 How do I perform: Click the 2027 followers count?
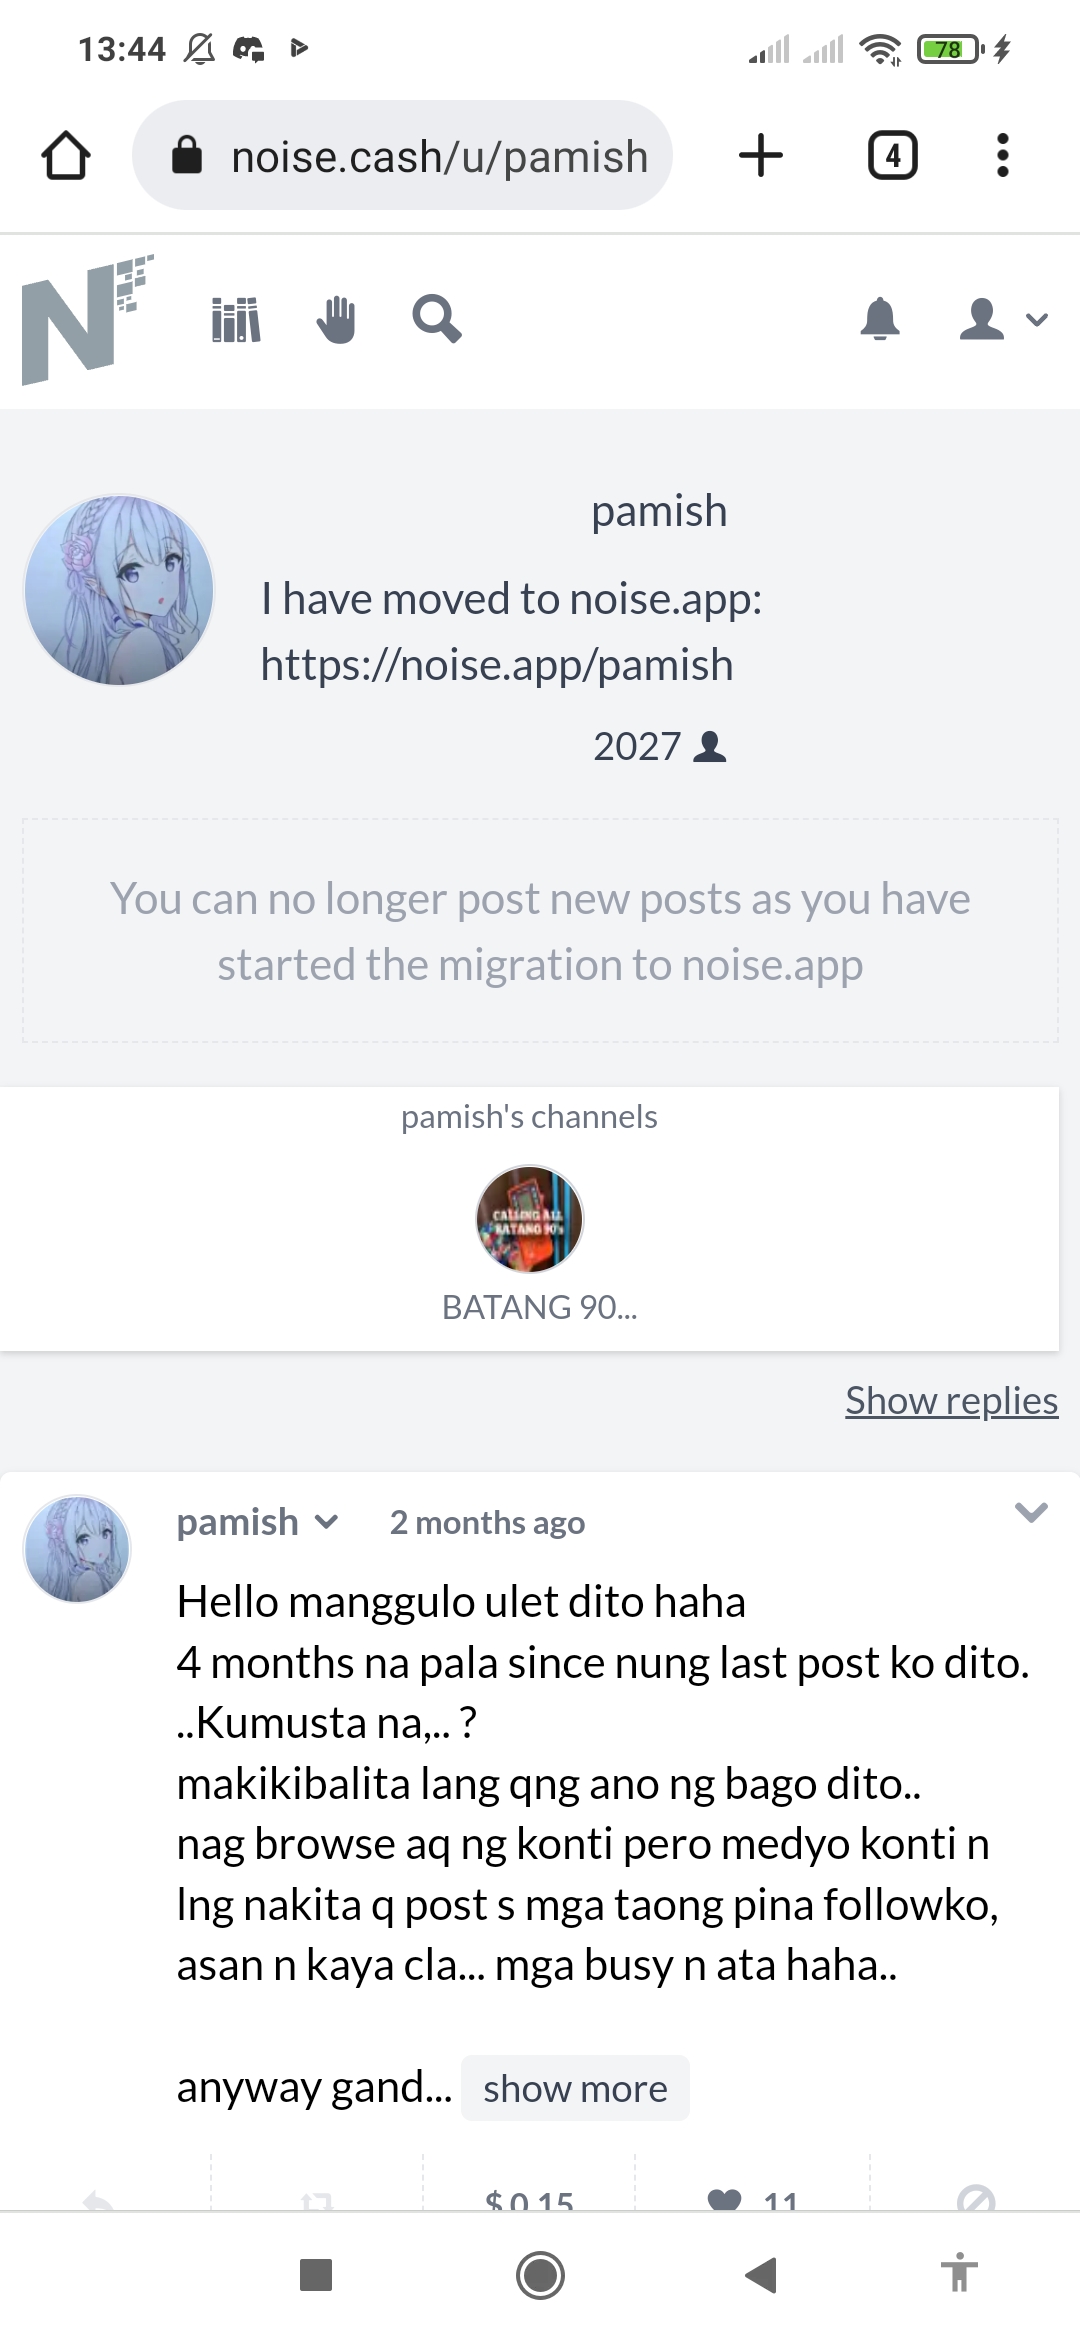coord(659,746)
